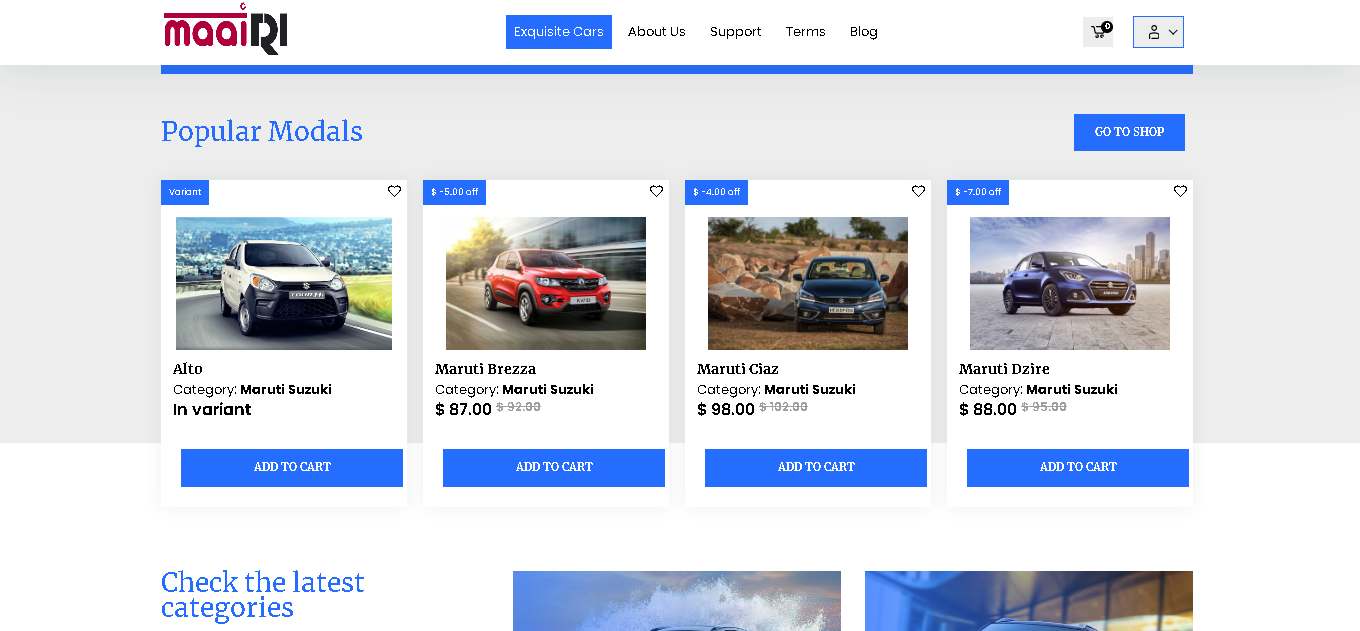1360x631 pixels.
Task: Select Maruti Suzuki category under Alto
Action: (286, 390)
